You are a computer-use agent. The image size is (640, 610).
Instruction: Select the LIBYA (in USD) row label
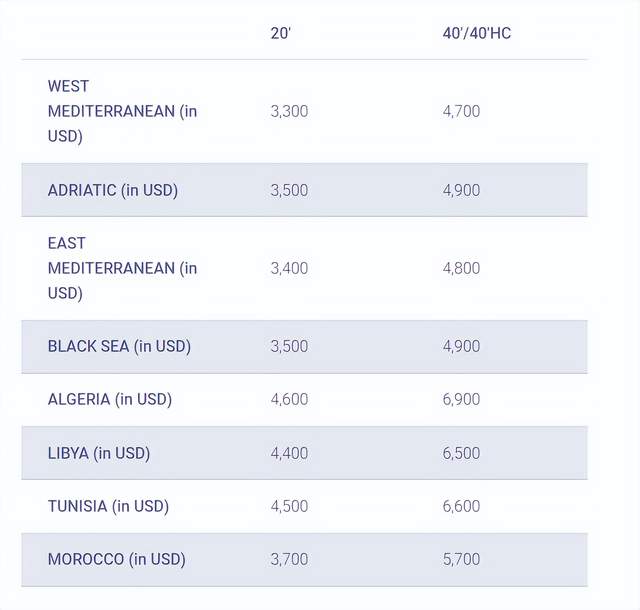click(99, 453)
